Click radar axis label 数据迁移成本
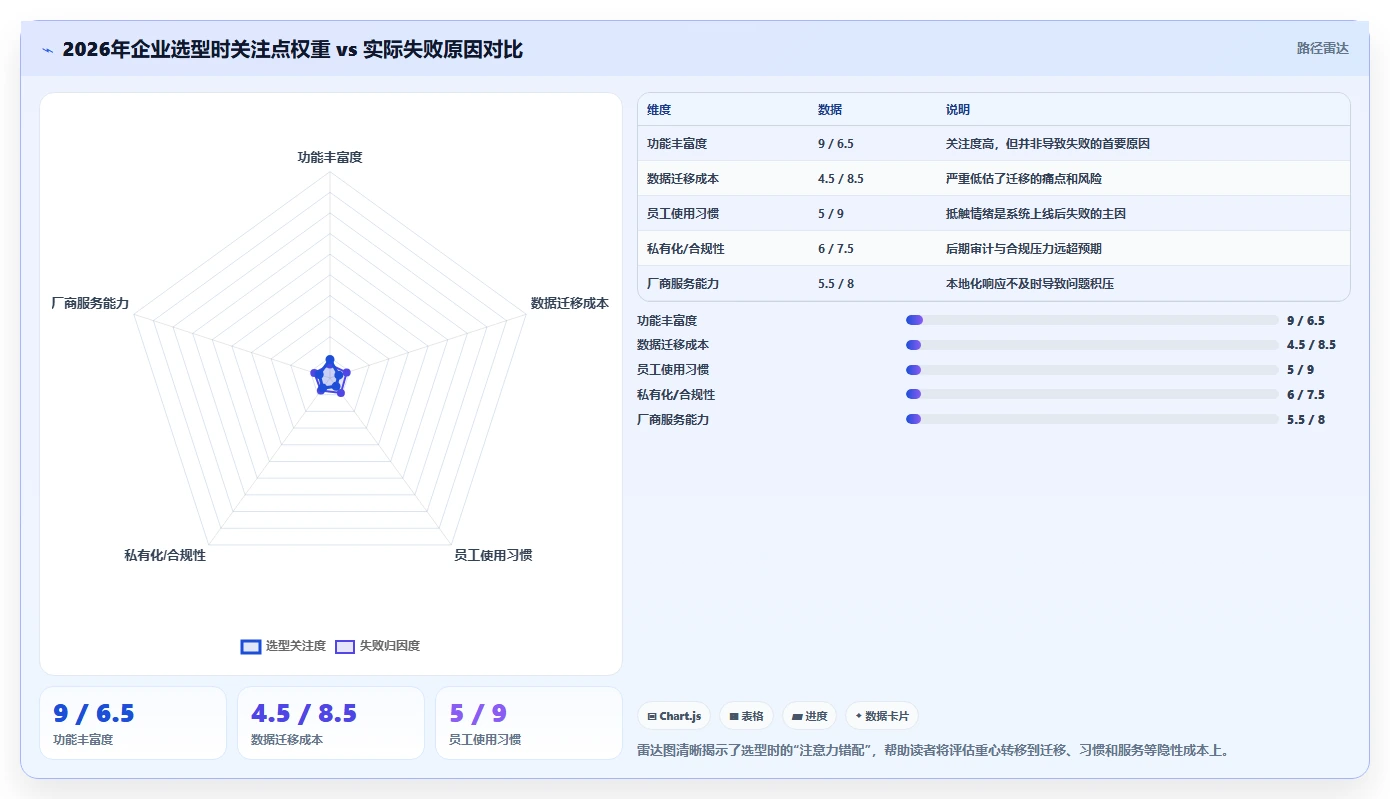The height and width of the screenshot is (799, 1390). 570,303
